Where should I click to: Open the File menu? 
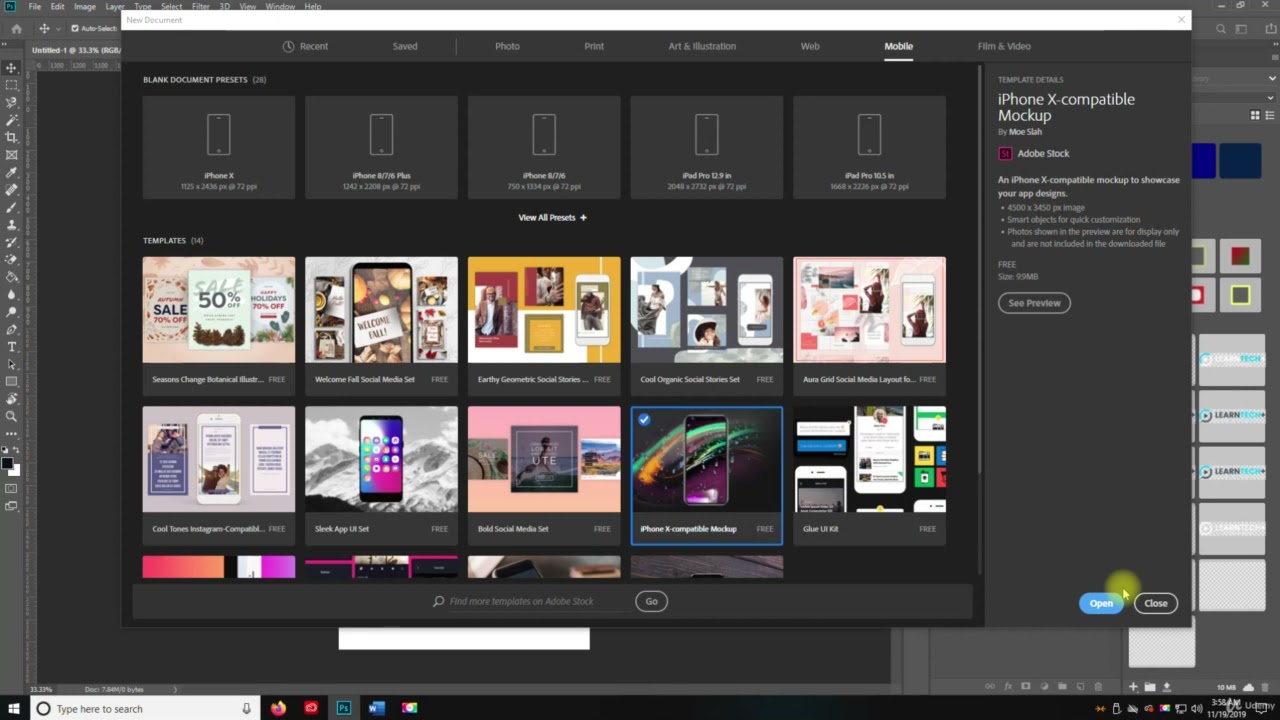pyautogui.click(x=35, y=6)
